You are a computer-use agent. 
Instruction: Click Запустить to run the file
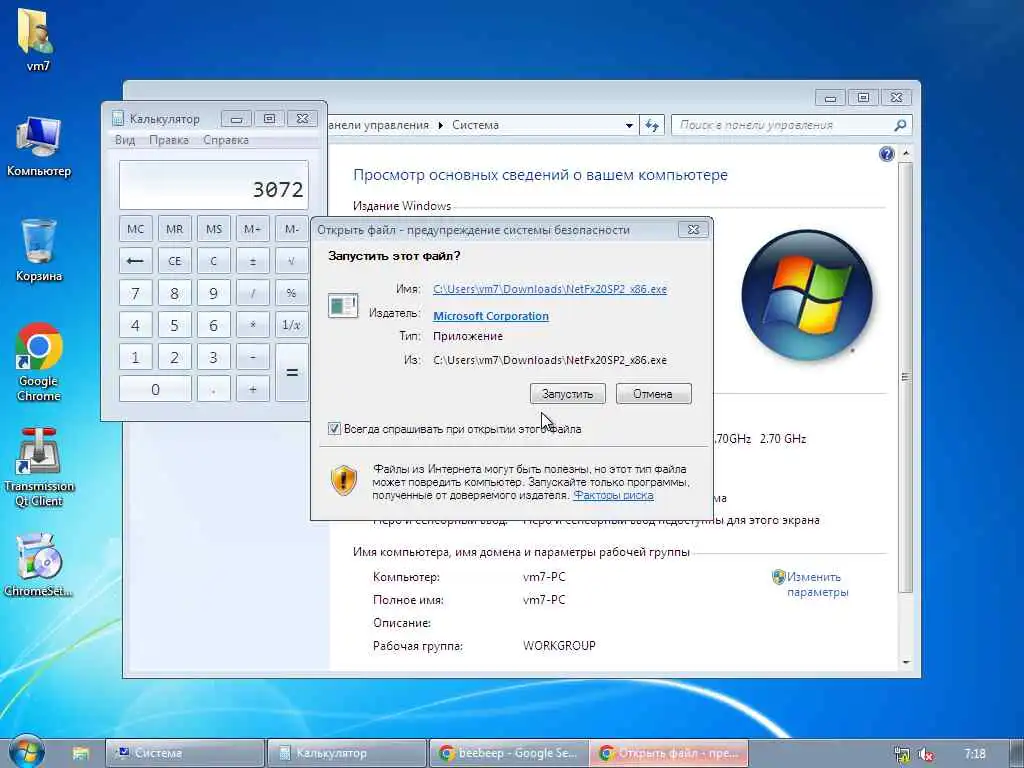(x=568, y=394)
